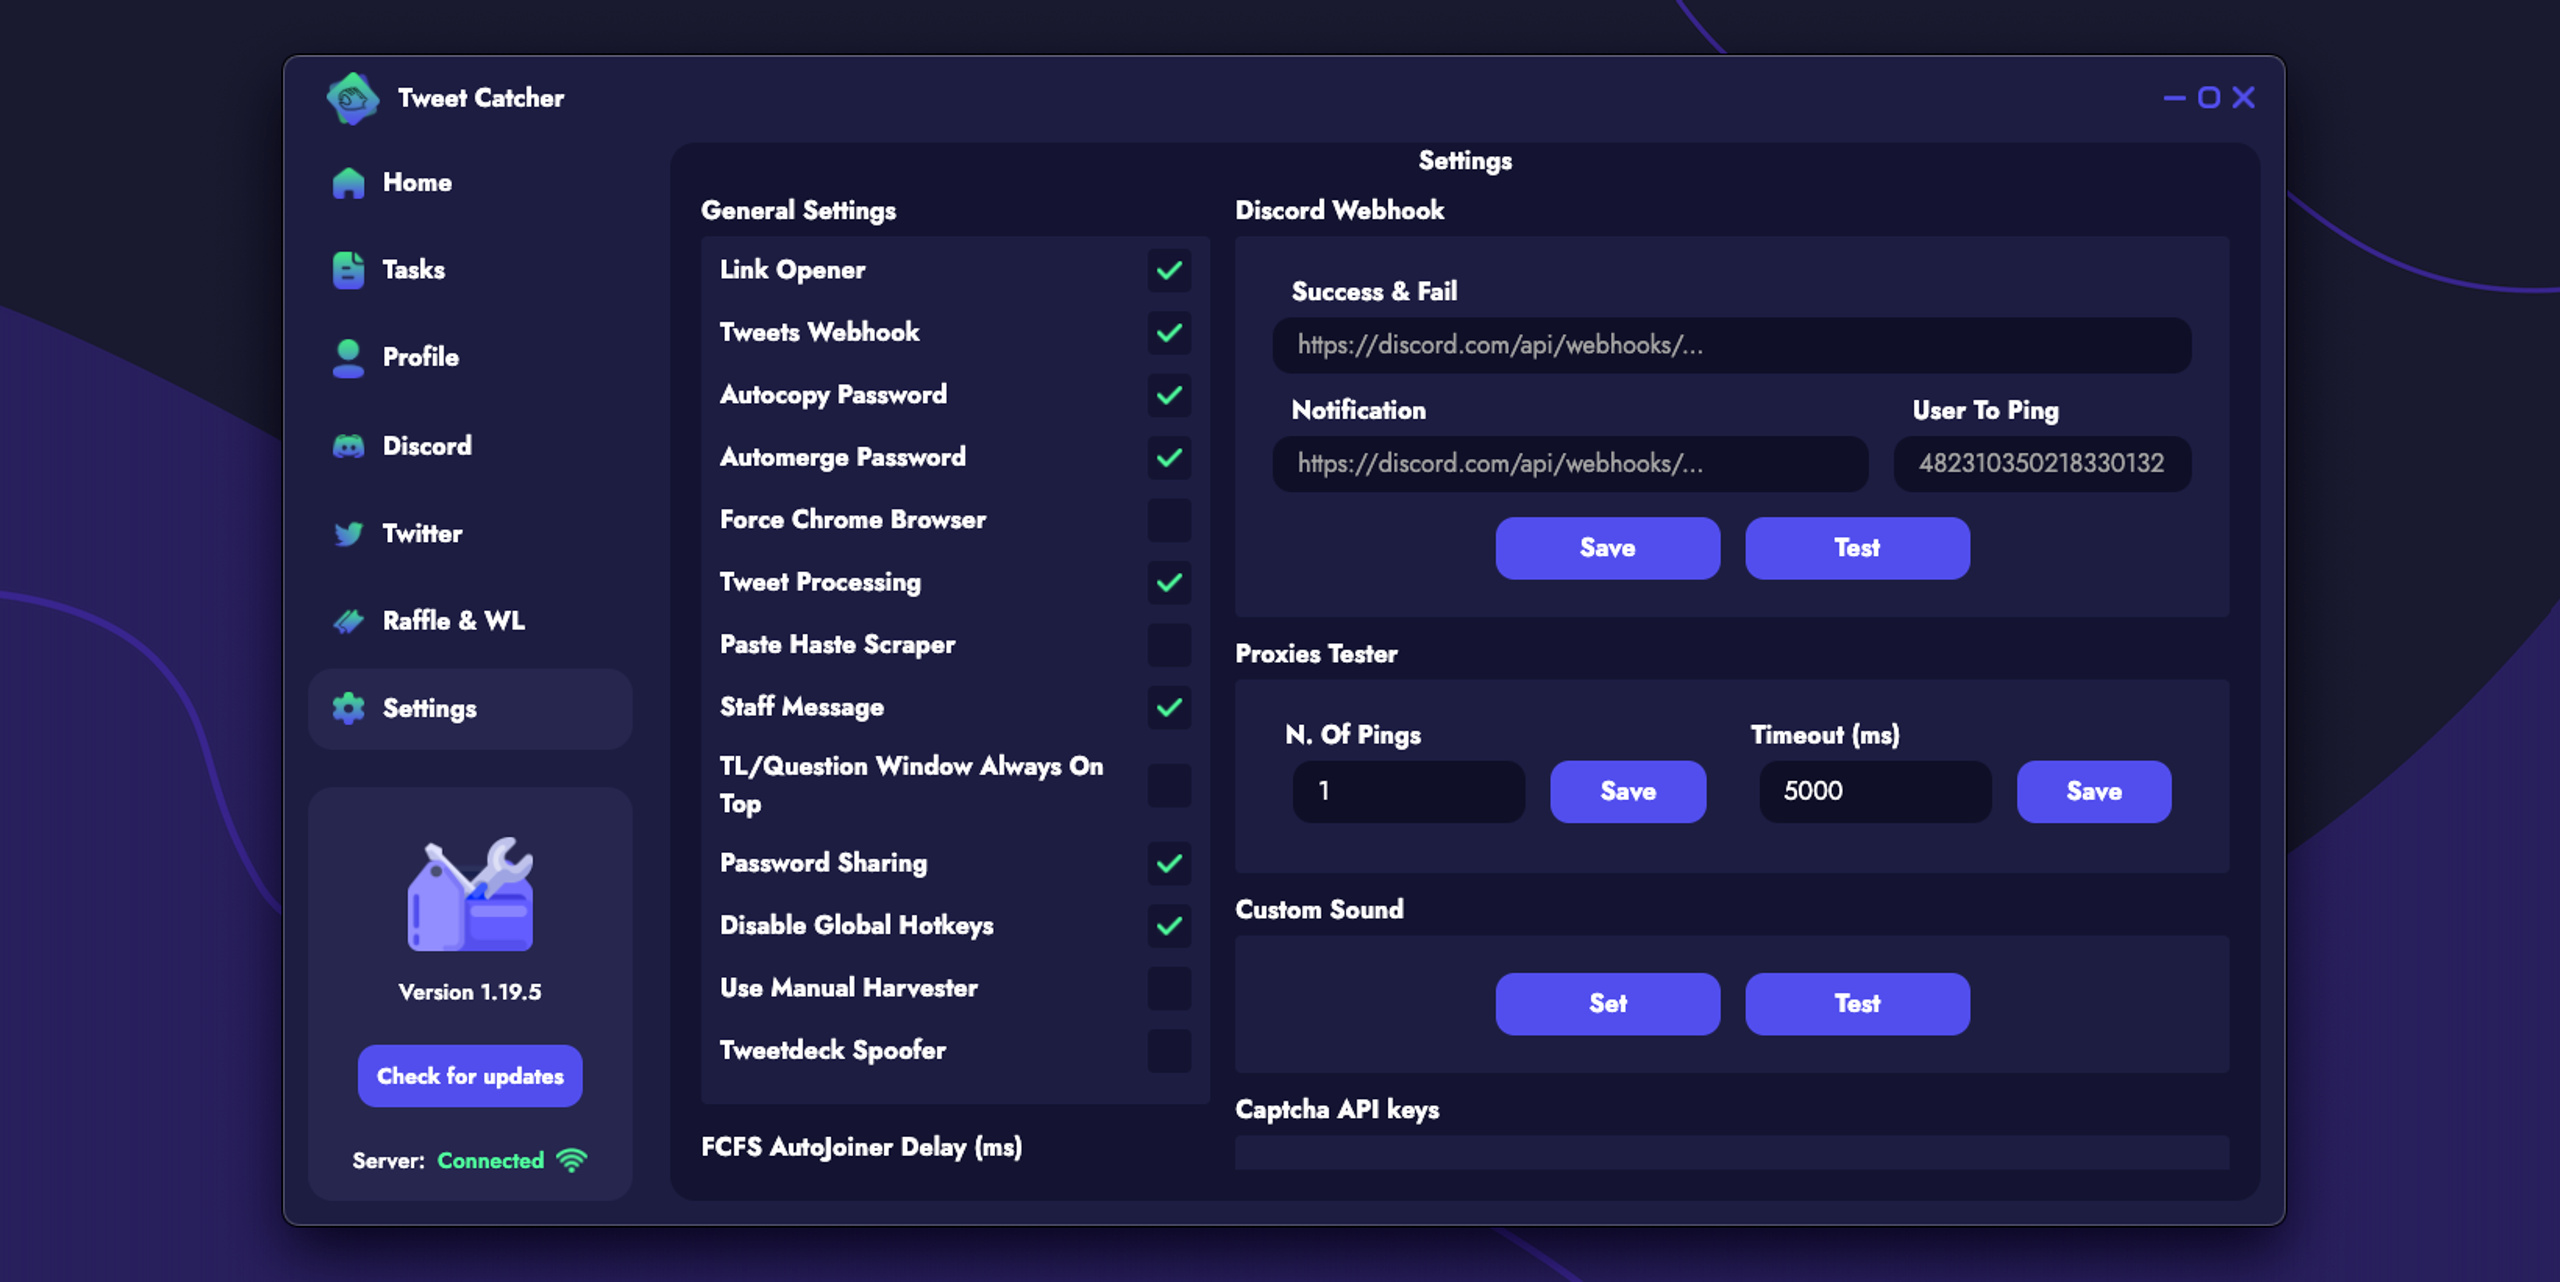Click the toolbox illustration above the version
This screenshot has height=1282, width=2560.
pyautogui.click(x=470, y=894)
